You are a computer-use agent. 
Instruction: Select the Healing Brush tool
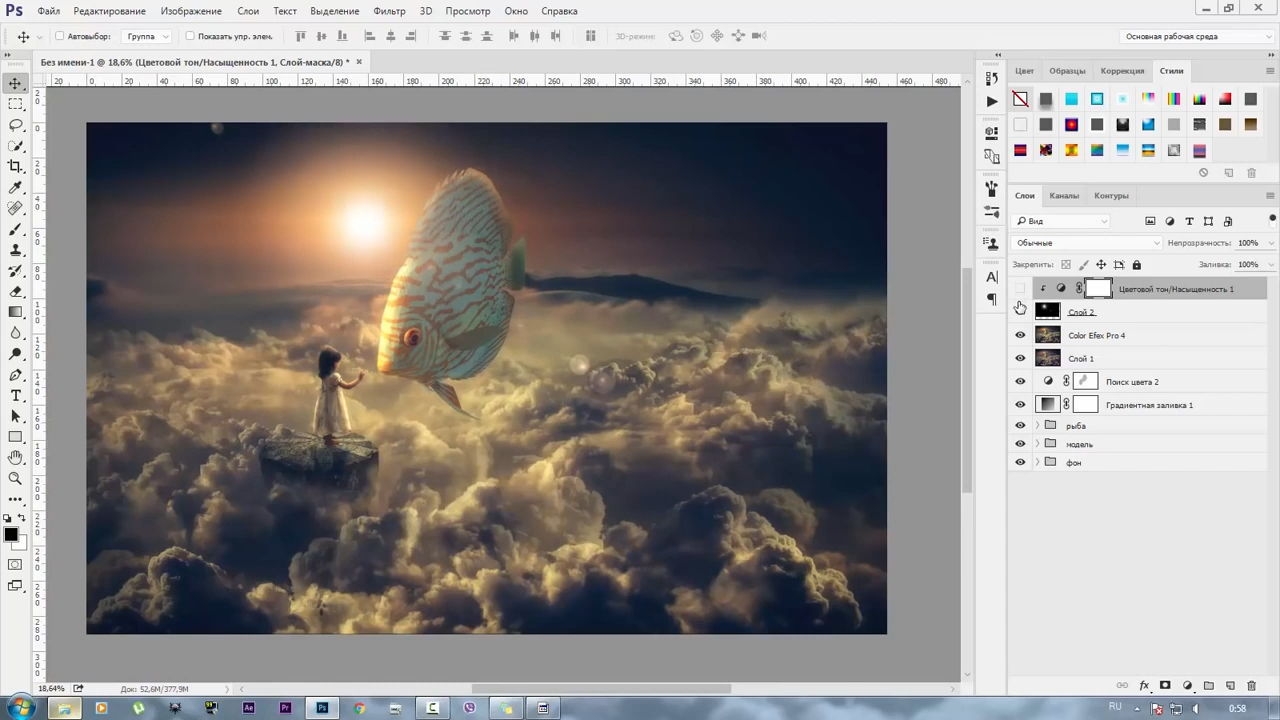15,208
